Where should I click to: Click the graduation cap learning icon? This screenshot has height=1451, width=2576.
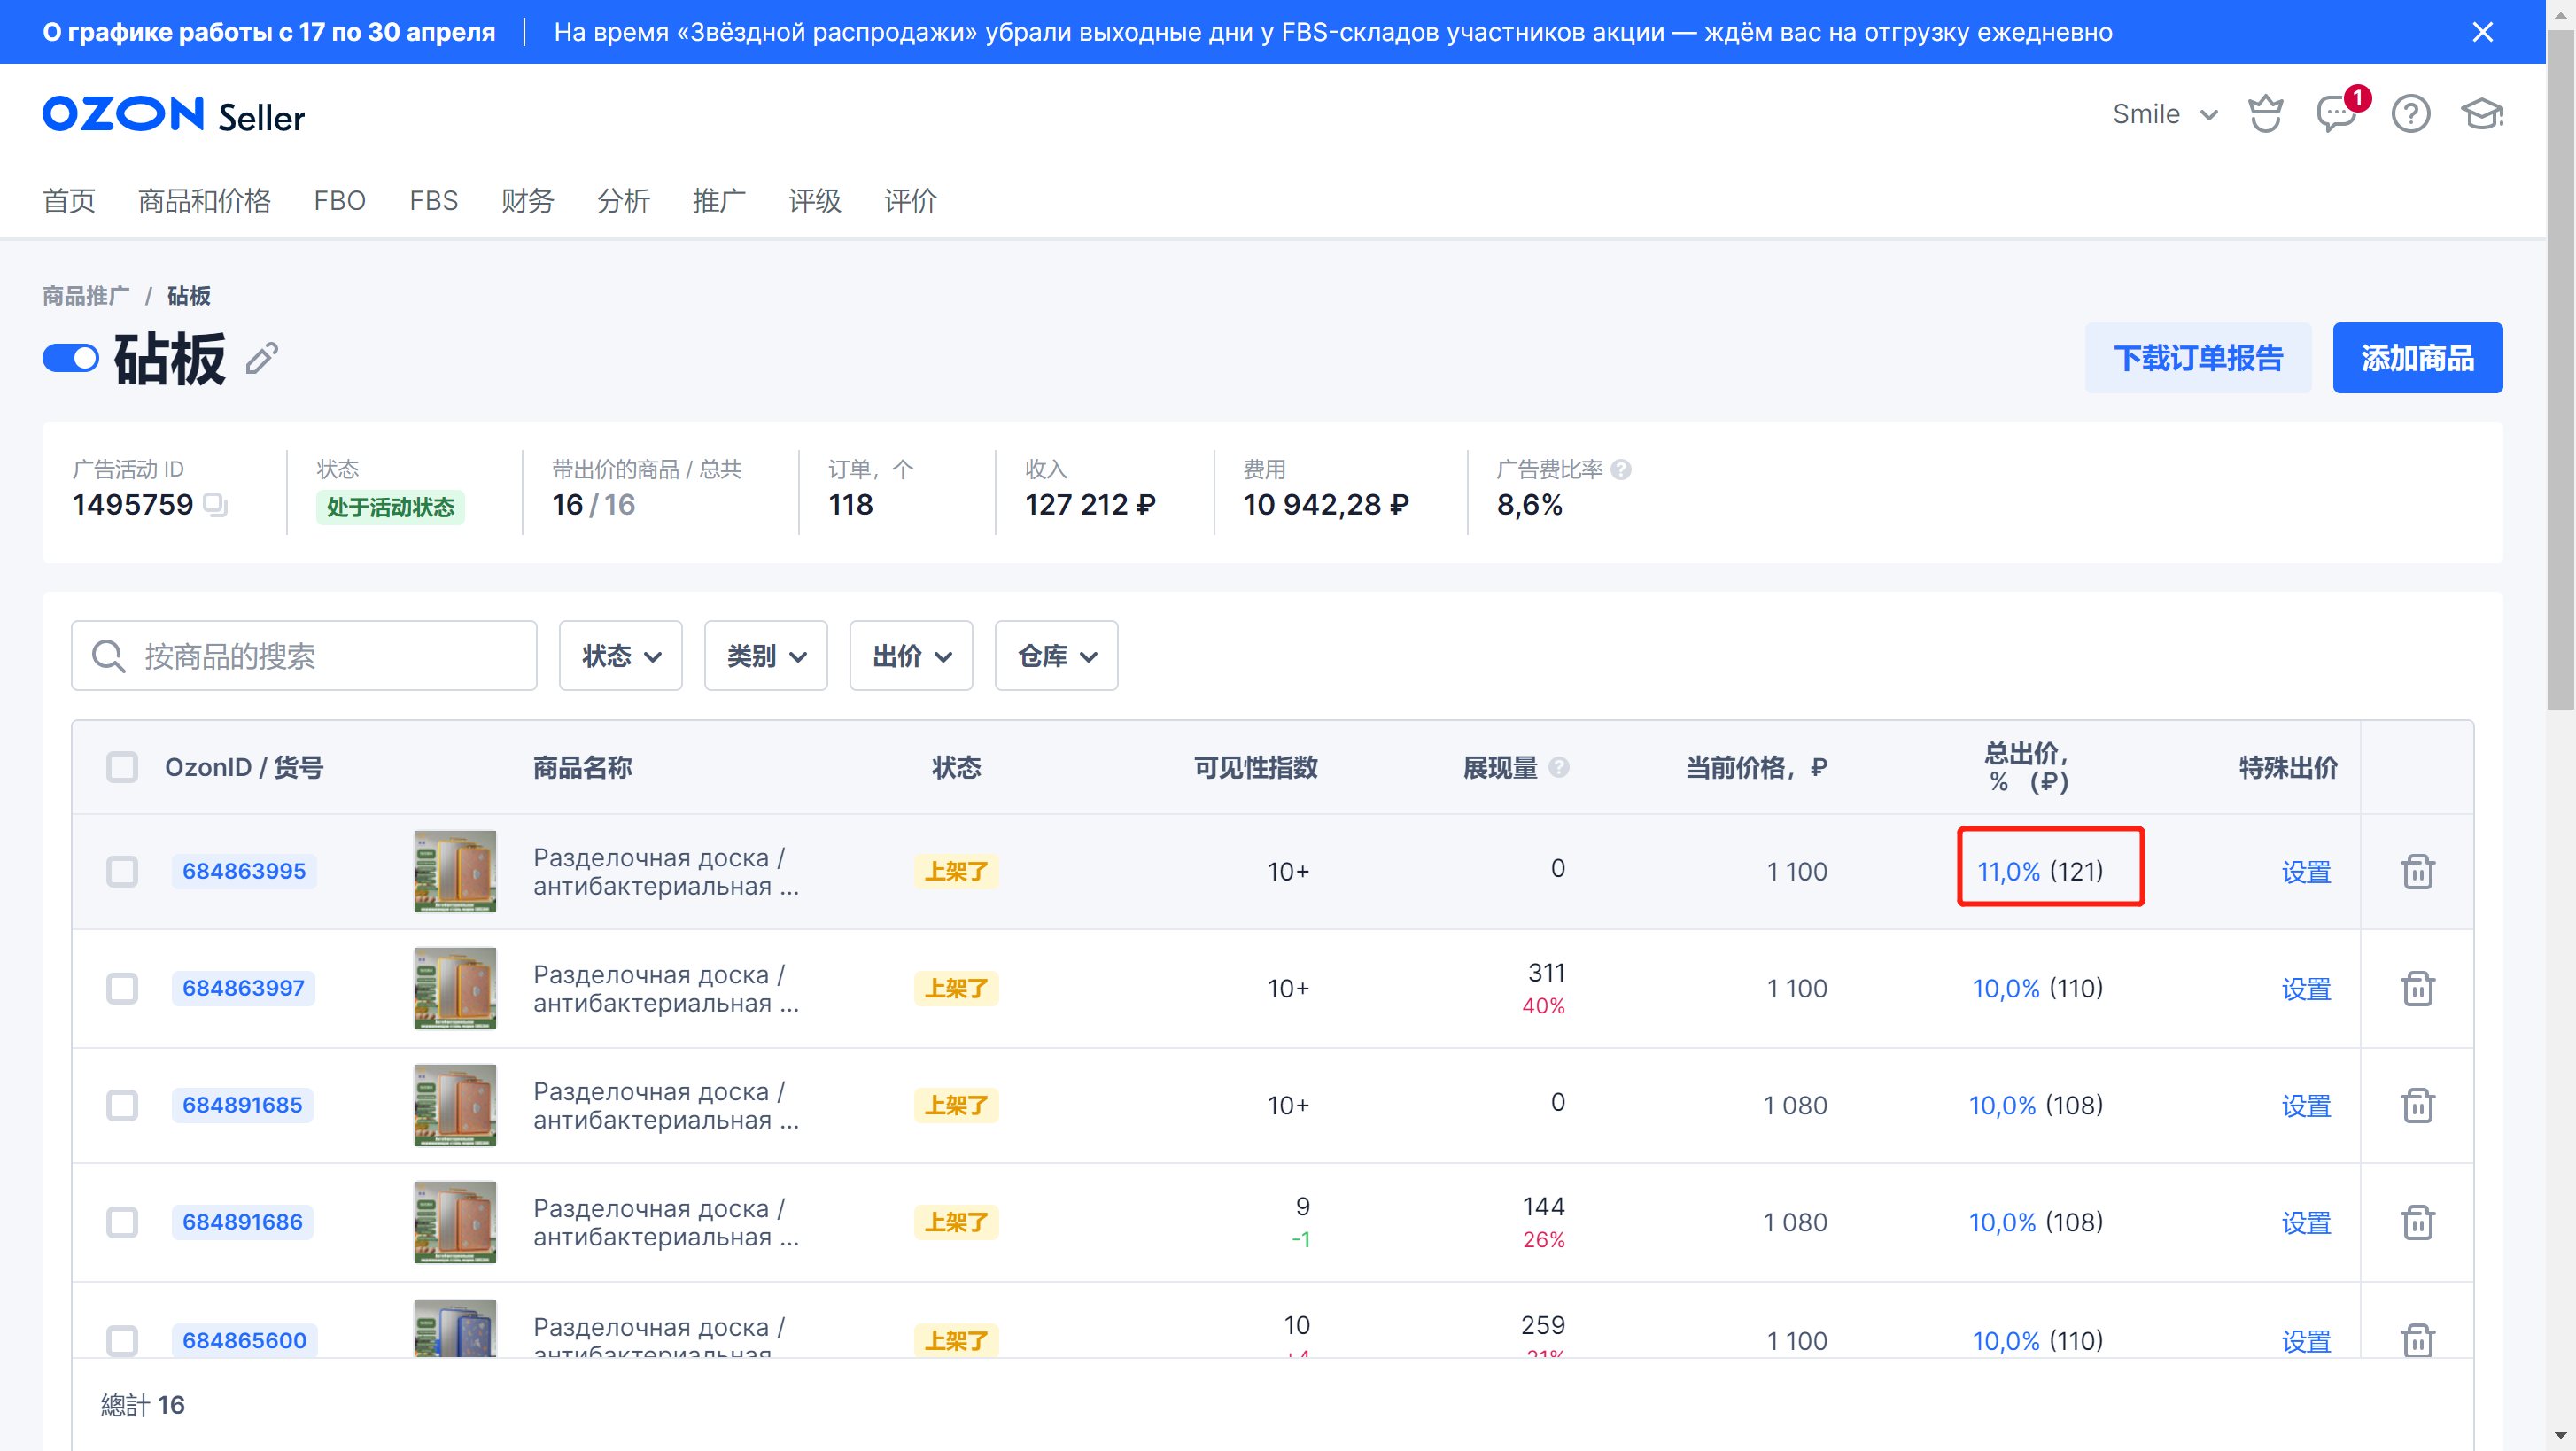(2481, 114)
